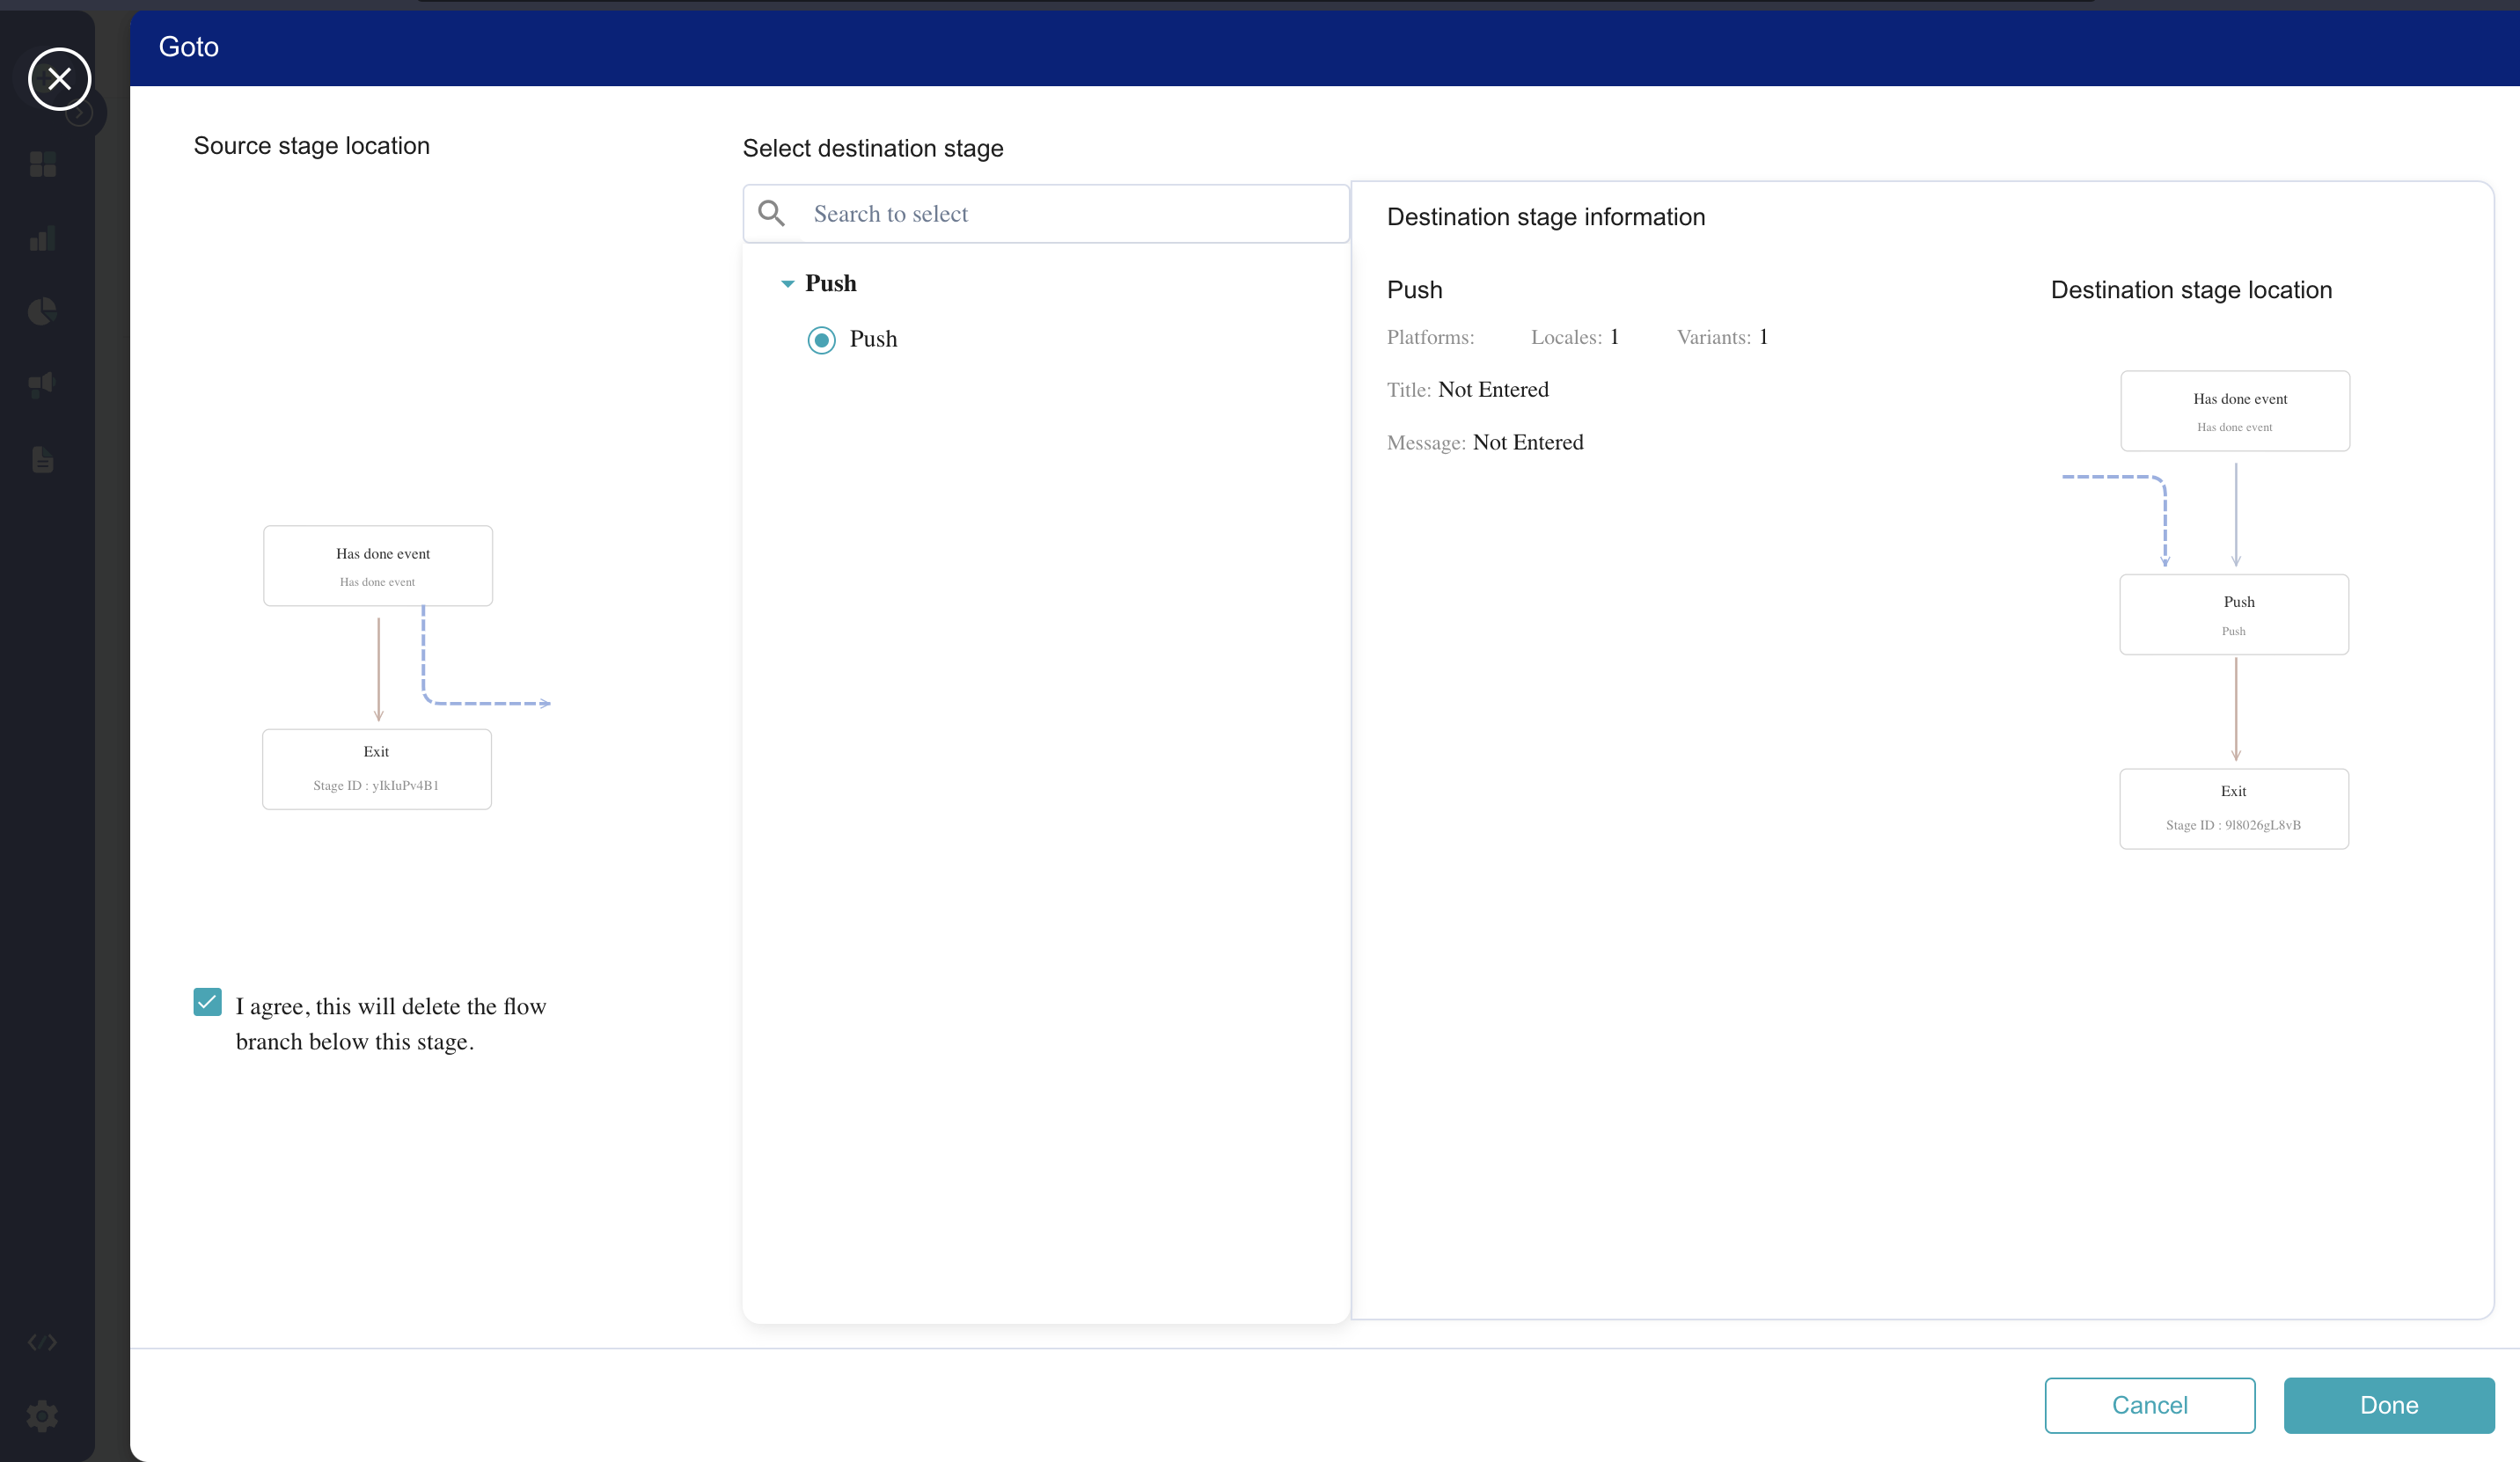Open the code brackets developer icon
This screenshot has height=1462, width=2520.
[x=42, y=1342]
